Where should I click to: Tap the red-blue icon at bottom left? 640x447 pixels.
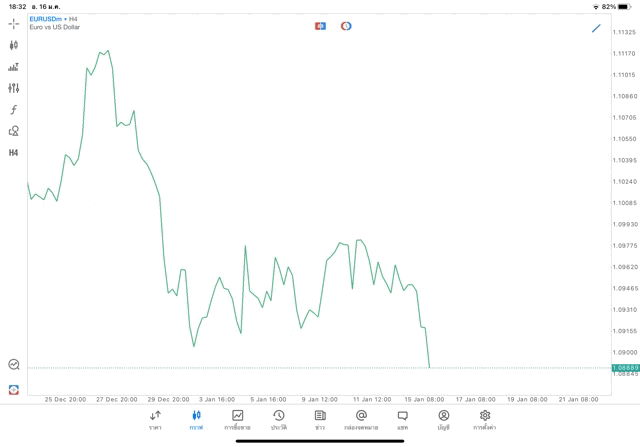click(13, 390)
